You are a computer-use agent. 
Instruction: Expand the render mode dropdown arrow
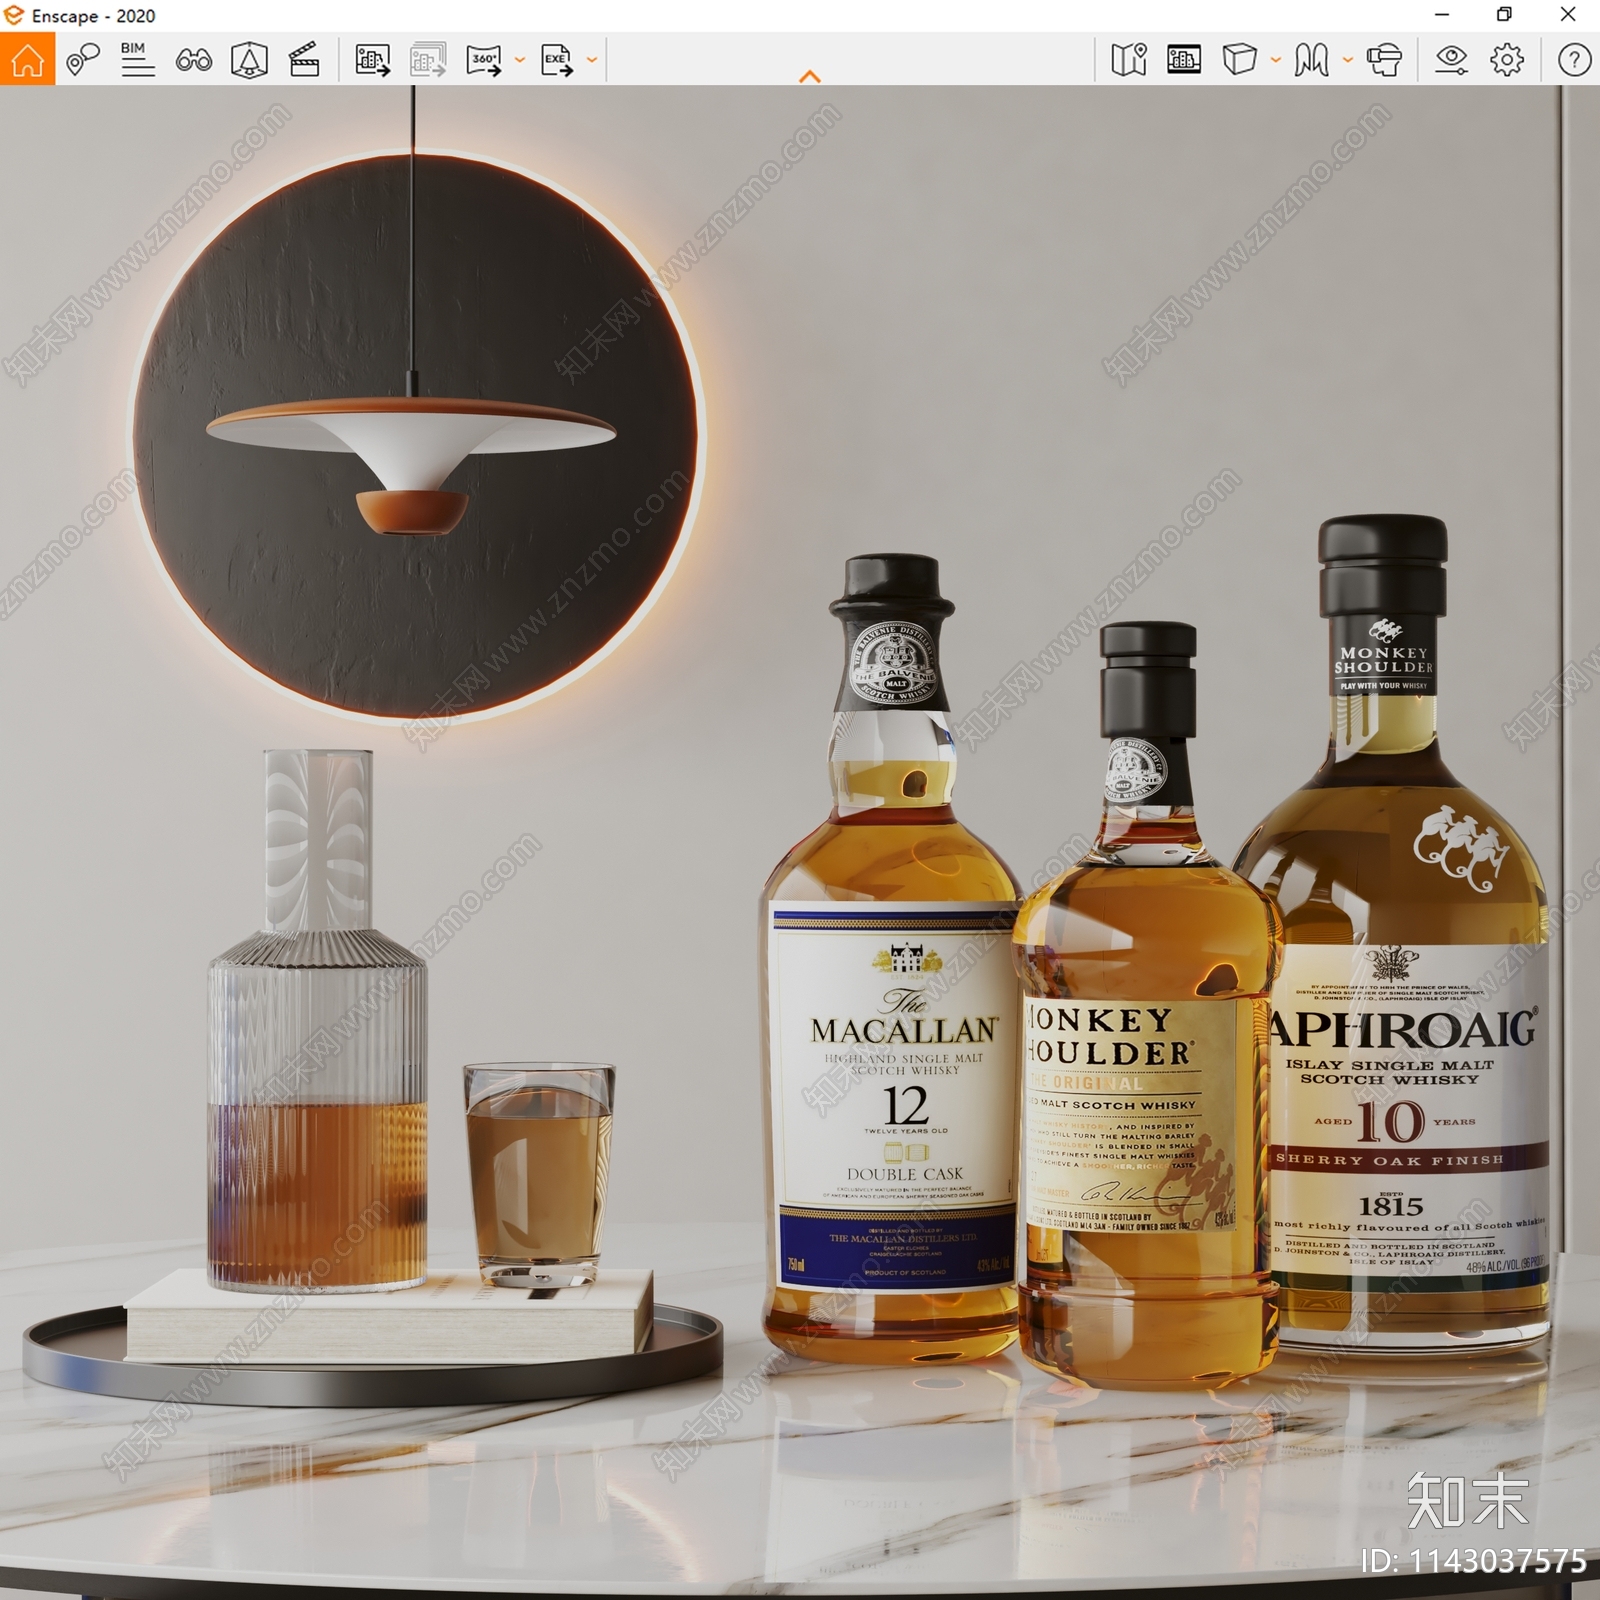click(x=1347, y=60)
